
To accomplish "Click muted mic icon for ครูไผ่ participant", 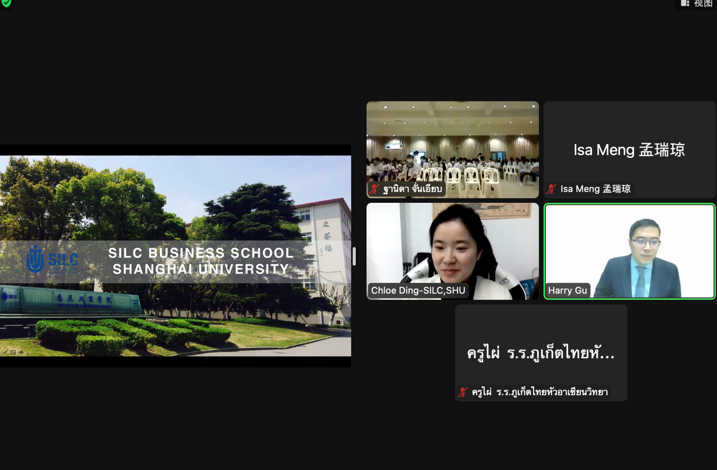I will [462, 392].
